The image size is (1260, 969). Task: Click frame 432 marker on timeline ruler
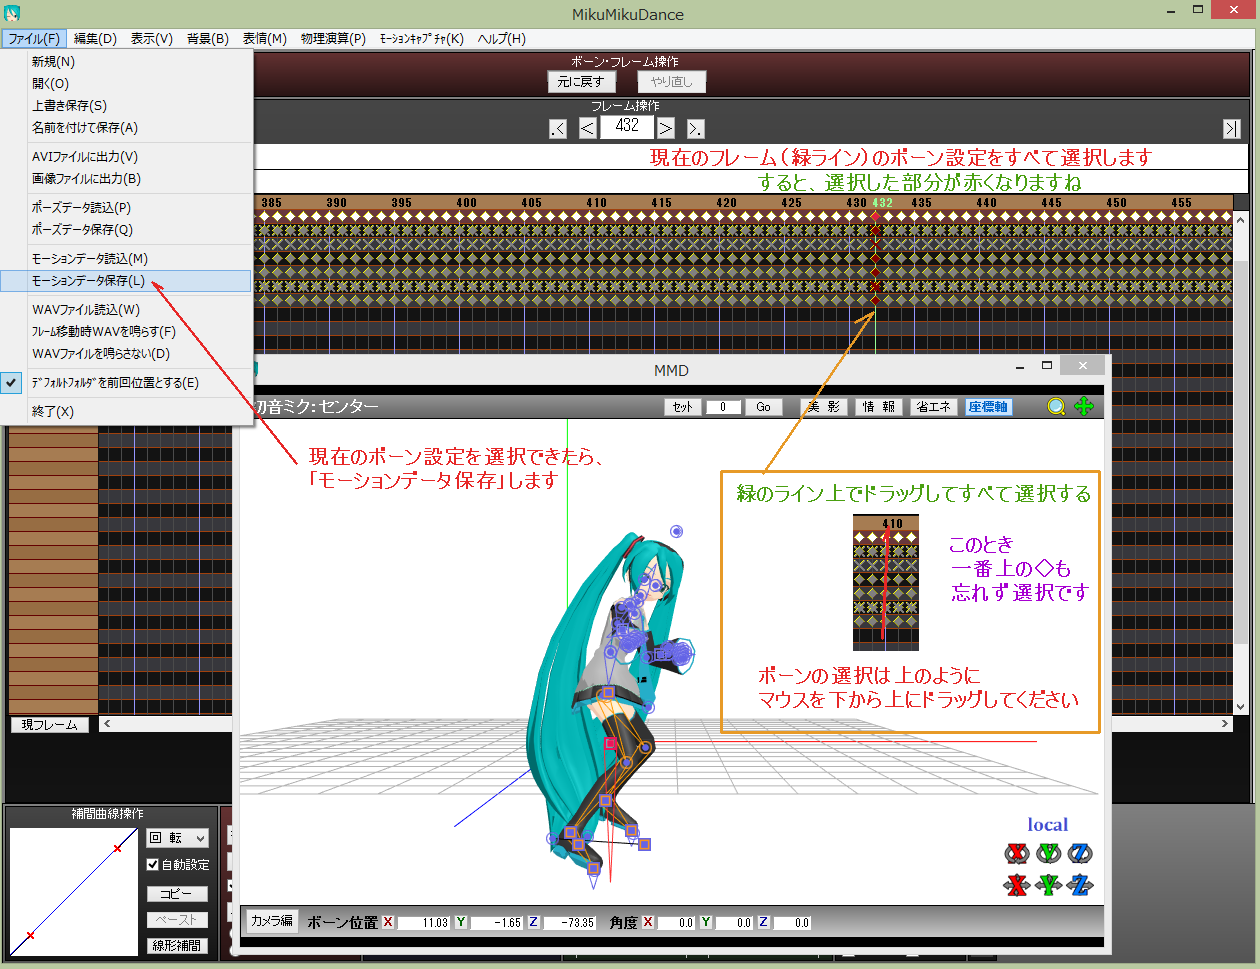(882, 203)
